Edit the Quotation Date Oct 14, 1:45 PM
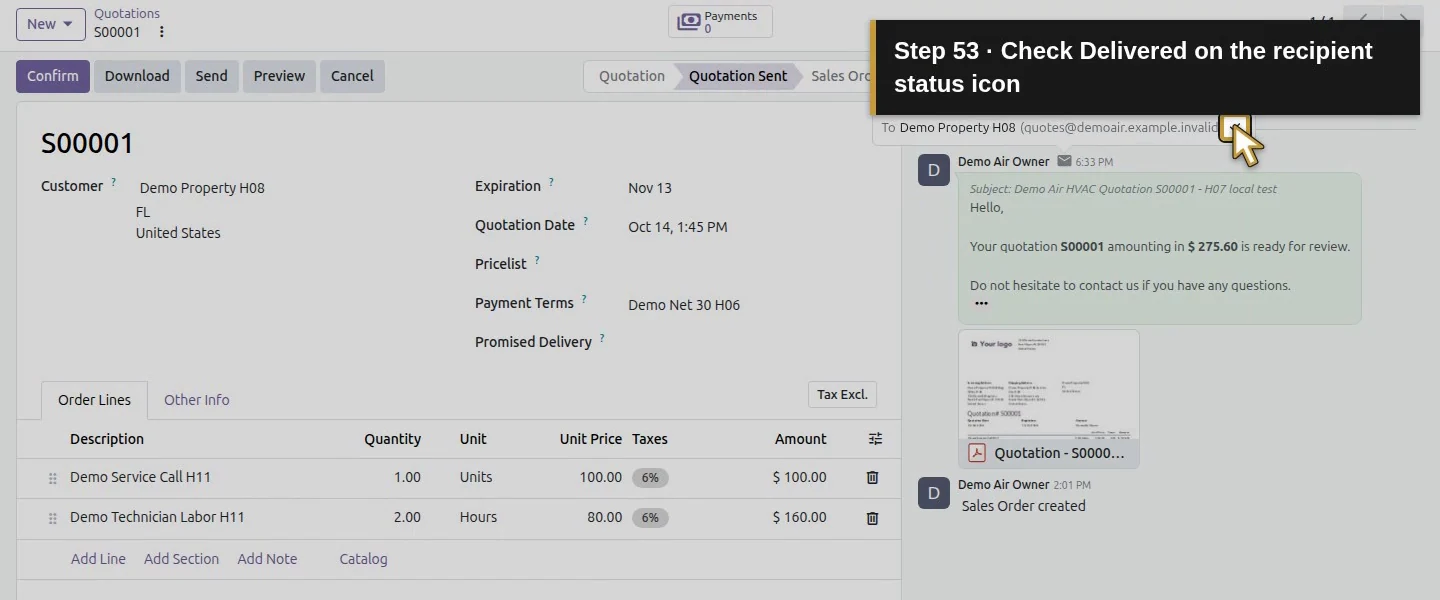This screenshot has height=600, width=1440. click(678, 227)
